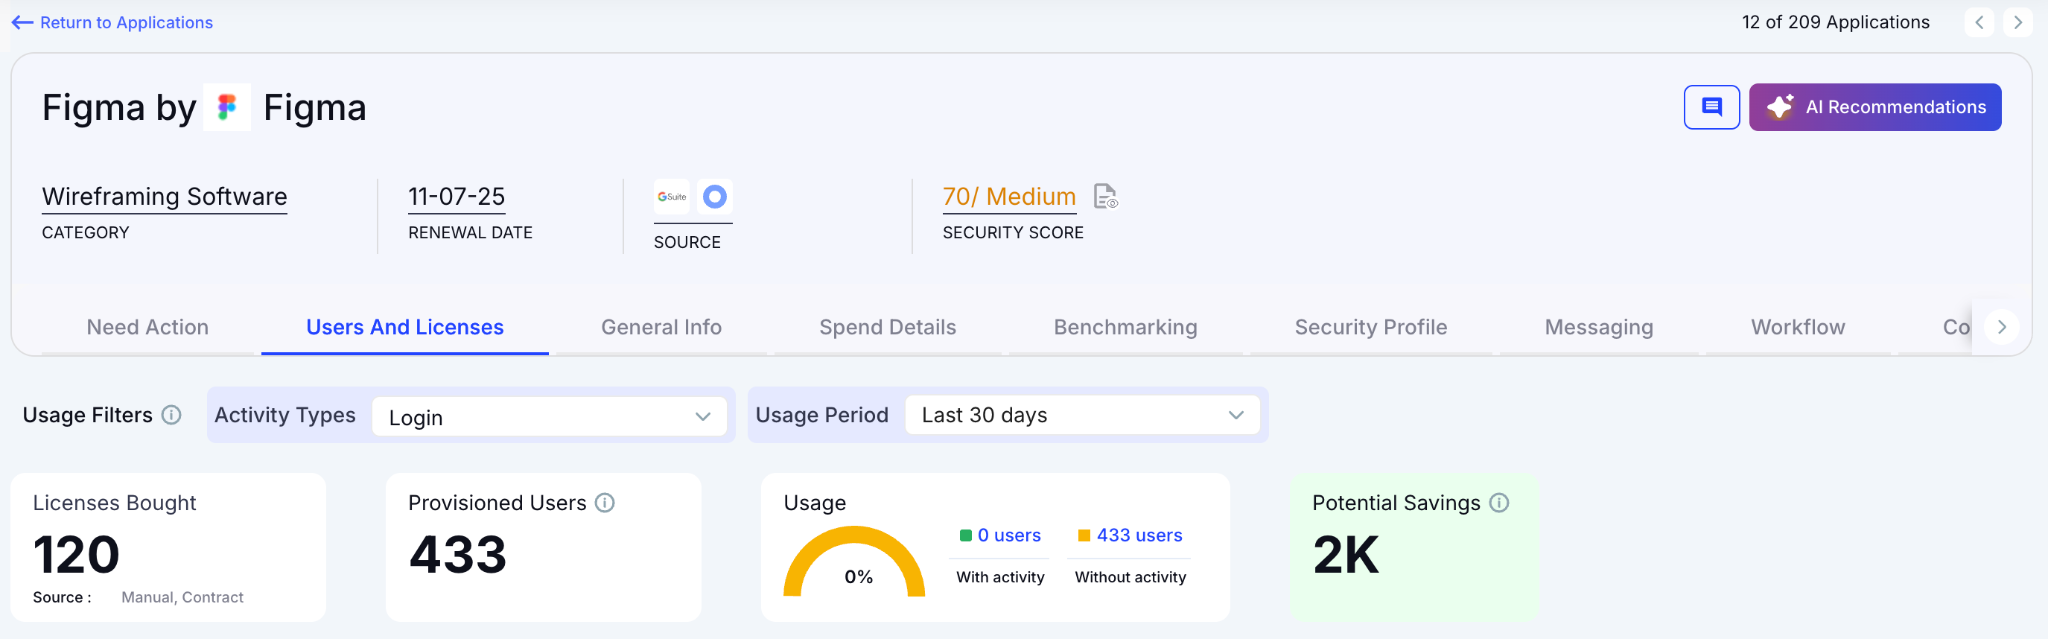The height and width of the screenshot is (639, 2048).
Task: Open the Workflow tab
Action: [1798, 327]
